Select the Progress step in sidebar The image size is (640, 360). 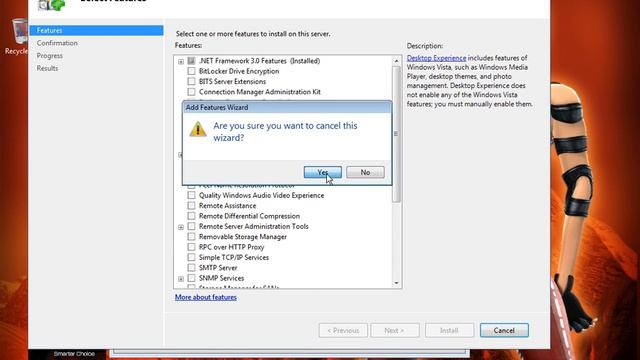tap(50, 56)
